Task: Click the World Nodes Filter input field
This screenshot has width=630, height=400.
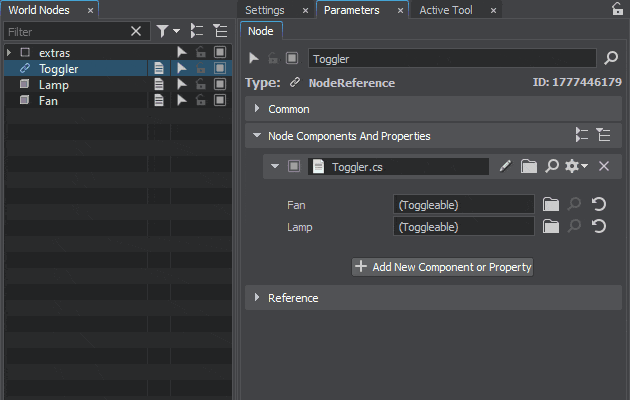Action: pos(65,32)
